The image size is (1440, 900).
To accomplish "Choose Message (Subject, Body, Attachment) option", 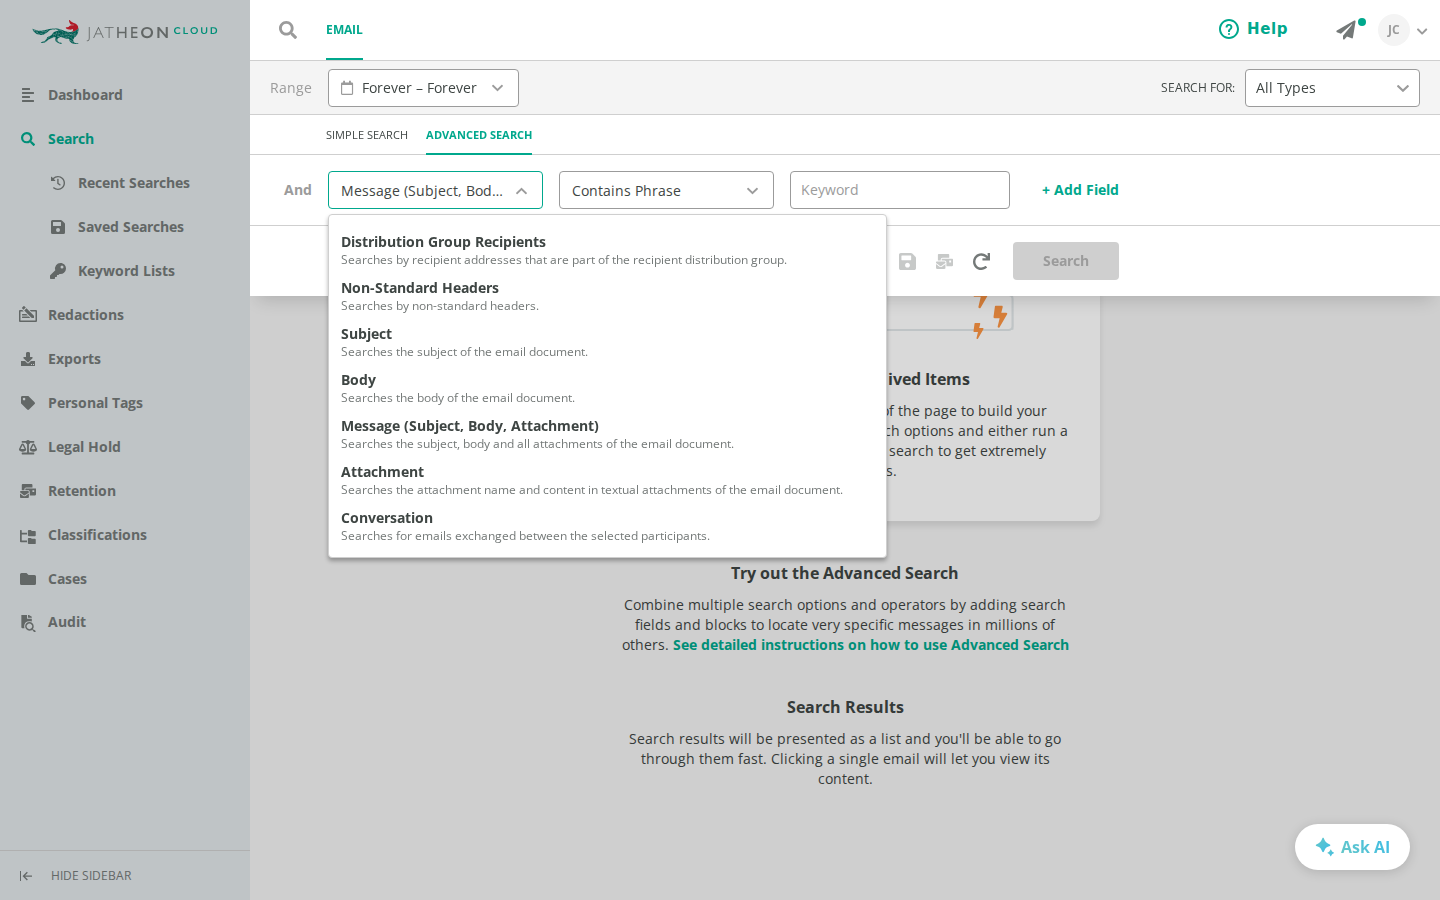I will click(x=607, y=434).
